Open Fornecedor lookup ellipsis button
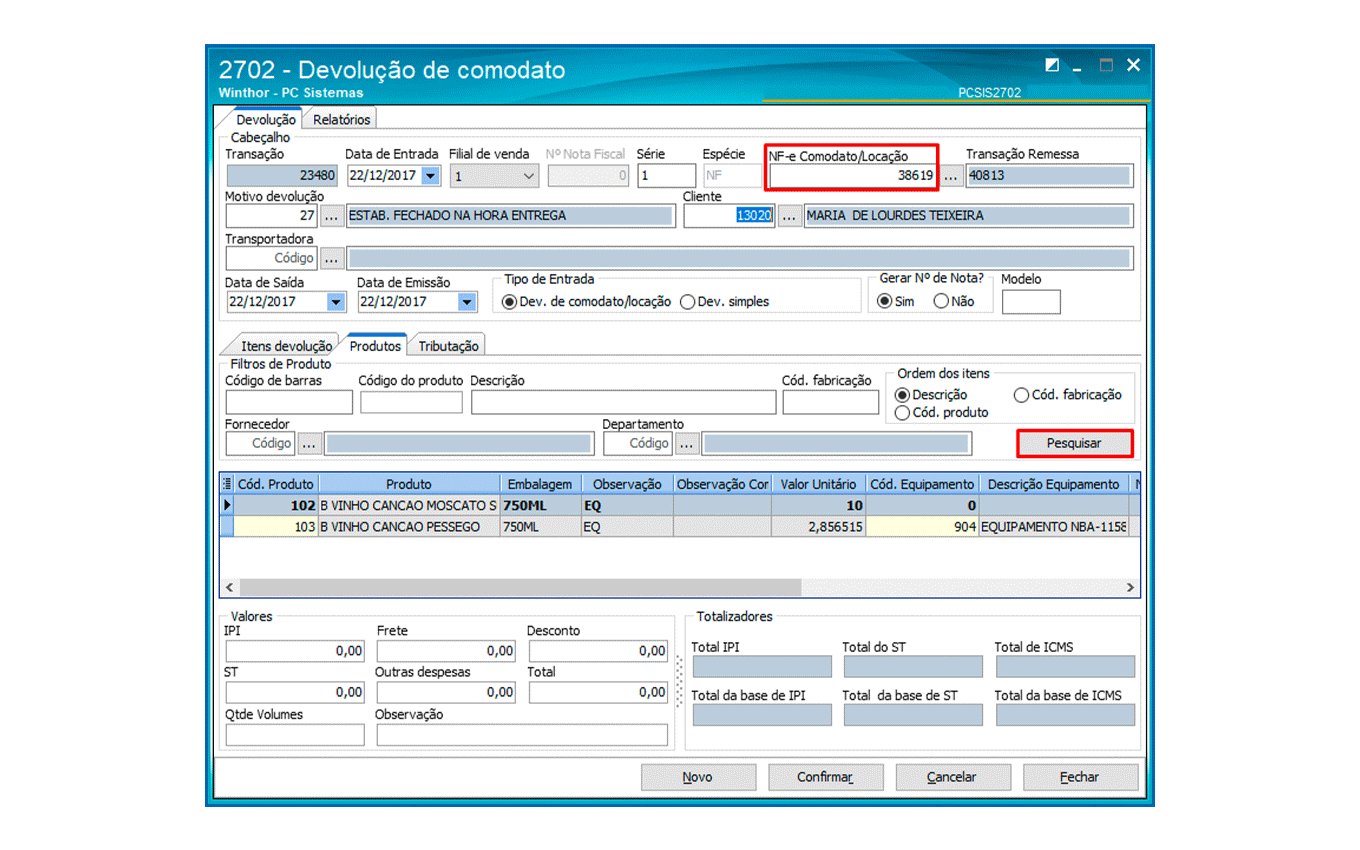This screenshot has width=1360, height=850. [x=309, y=443]
